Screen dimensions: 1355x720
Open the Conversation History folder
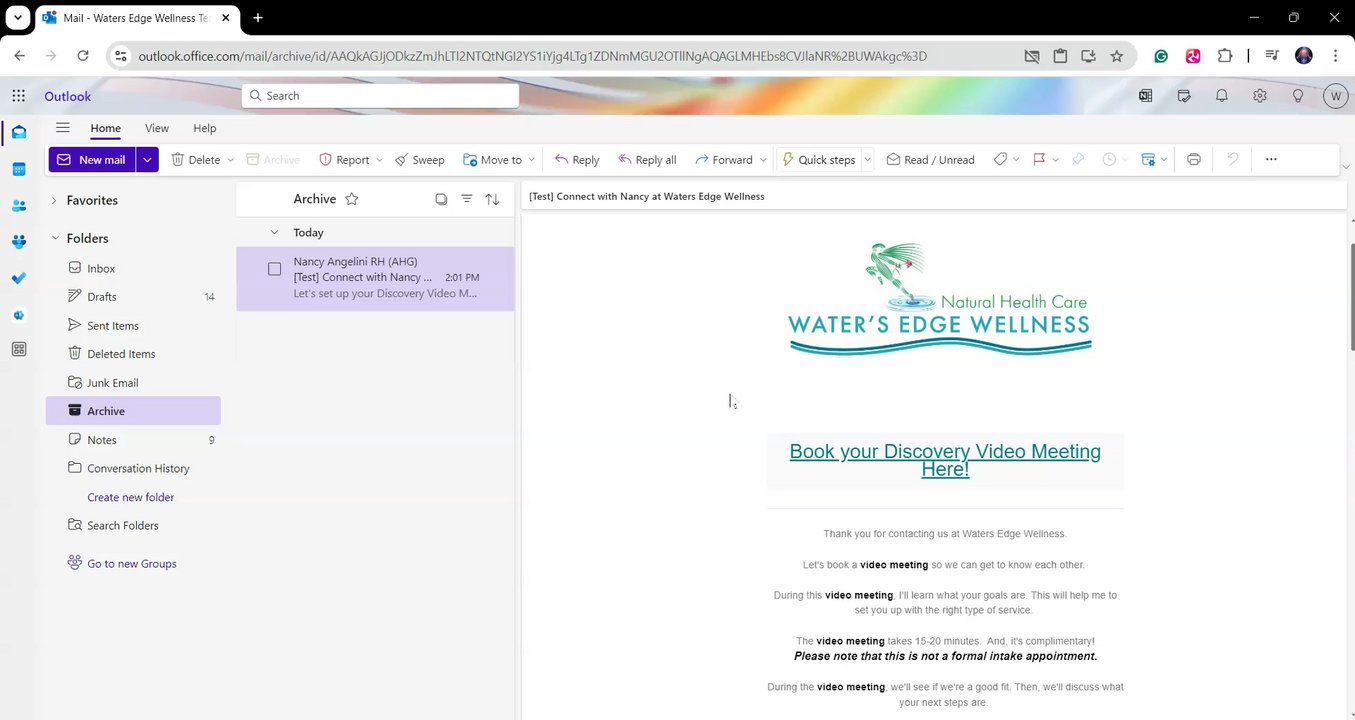pos(133,468)
